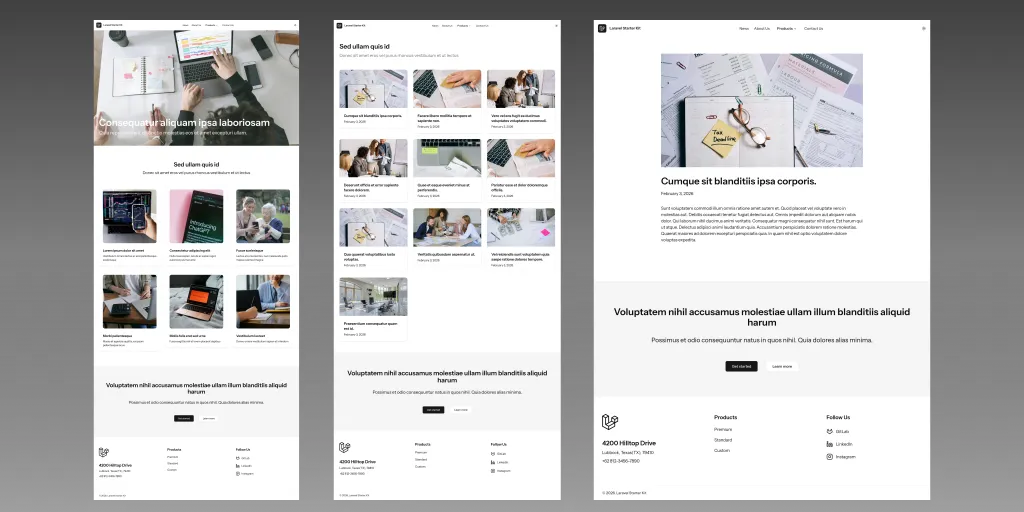1024x512 pixels.
Task: Click the 'Sed ullam quis id' heading on the middle page
Action: pyautogui.click(x=364, y=46)
